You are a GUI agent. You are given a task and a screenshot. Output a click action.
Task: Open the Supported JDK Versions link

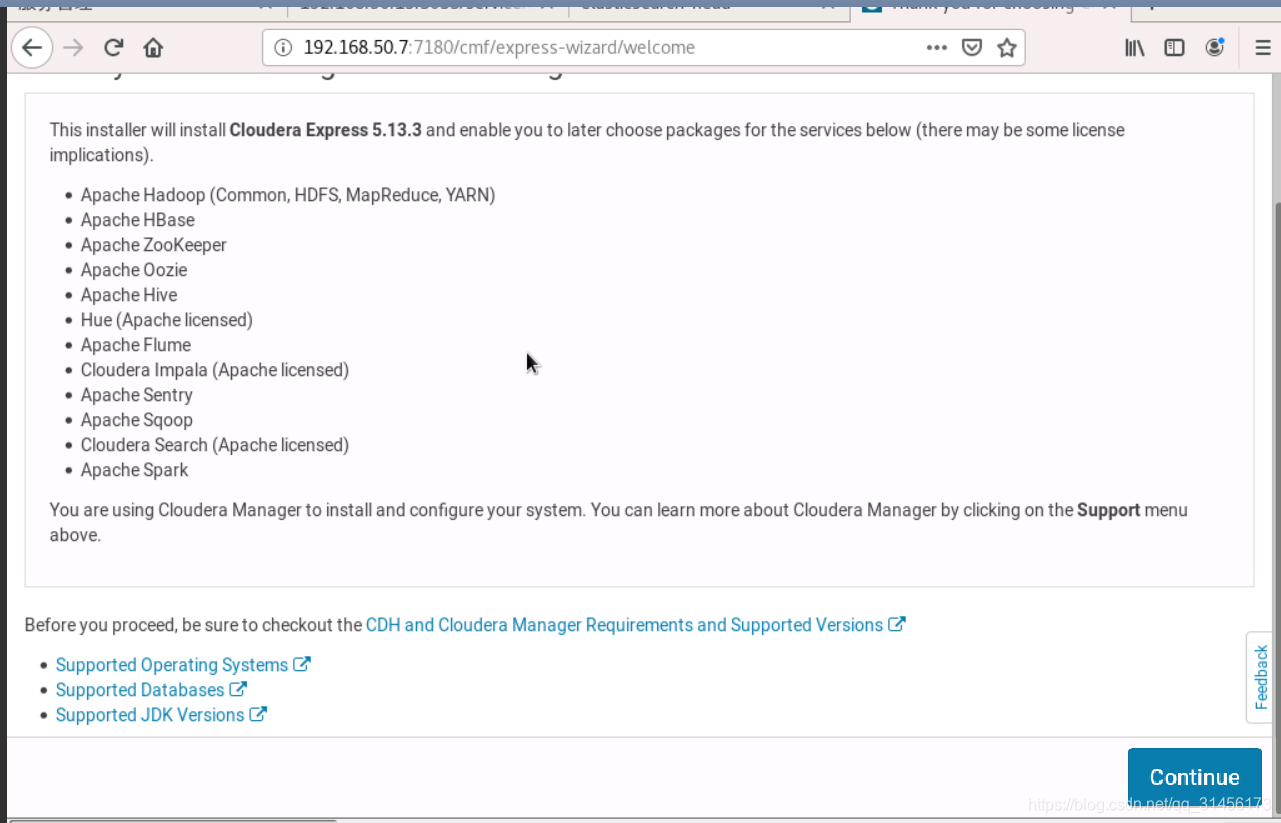(x=161, y=715)
